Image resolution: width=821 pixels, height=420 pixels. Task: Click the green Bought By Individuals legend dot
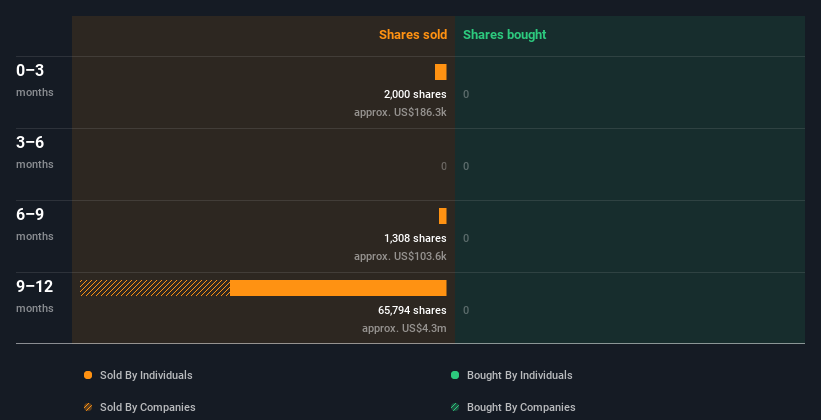tap(455, 375)
